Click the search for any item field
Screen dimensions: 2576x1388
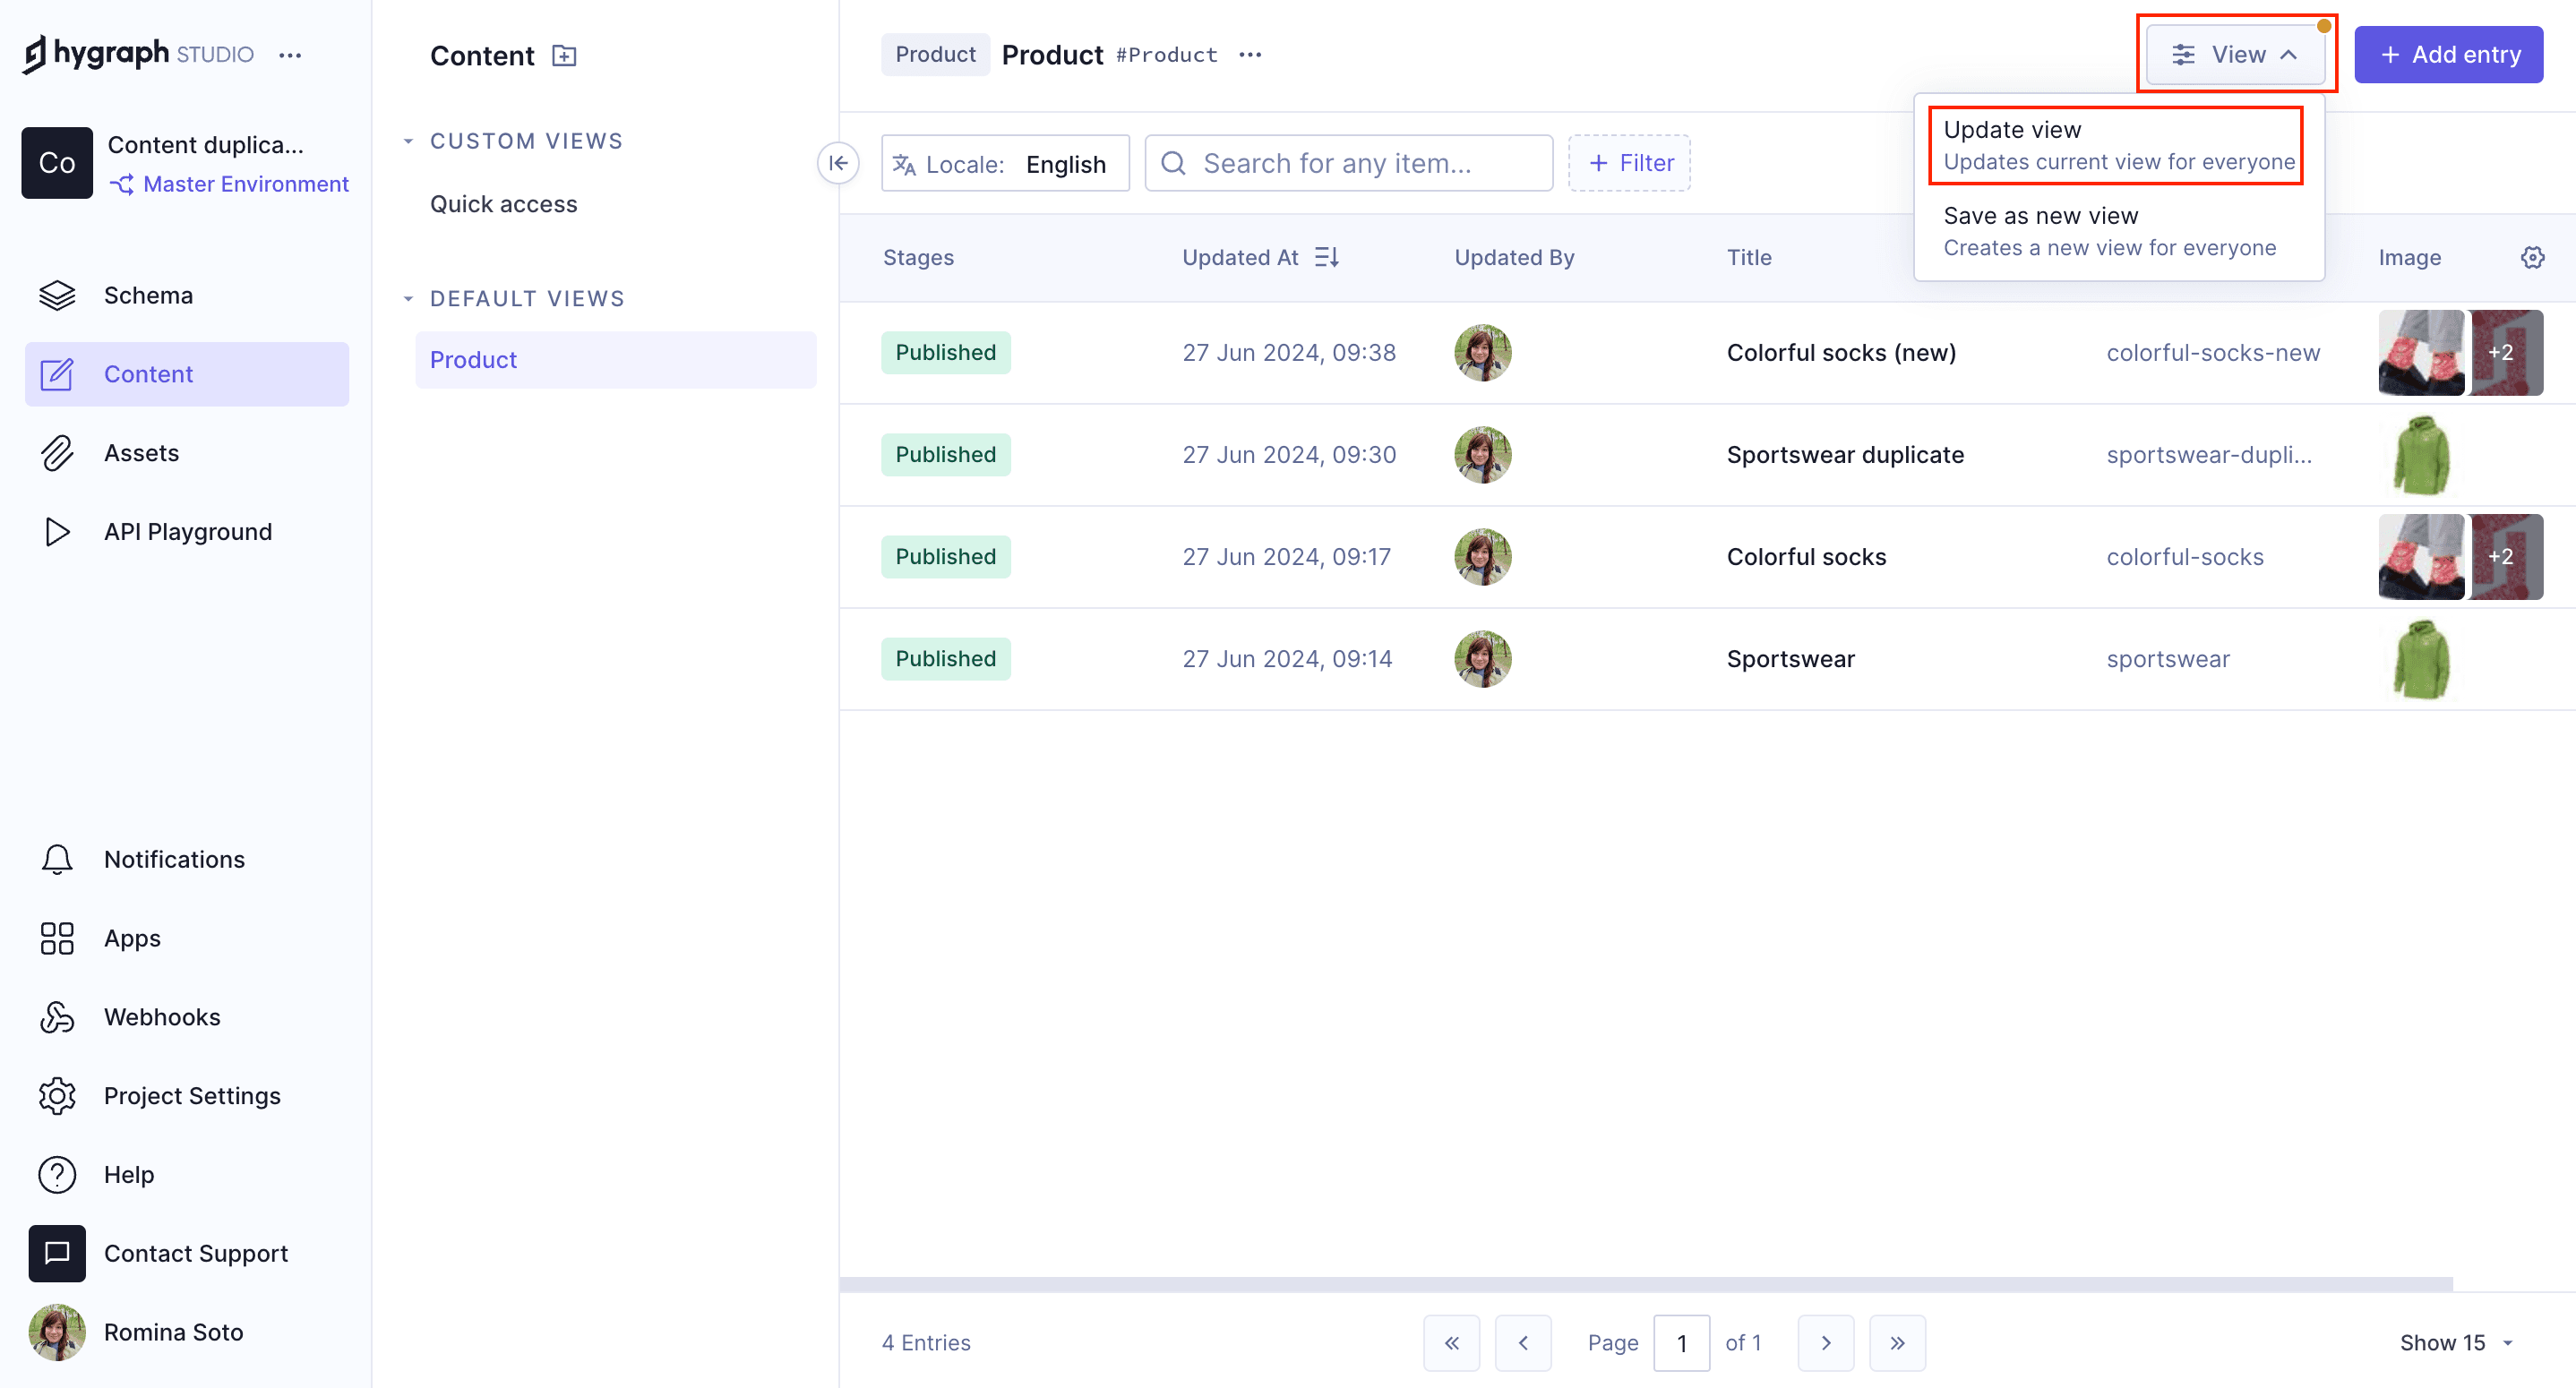[1348, 163]
